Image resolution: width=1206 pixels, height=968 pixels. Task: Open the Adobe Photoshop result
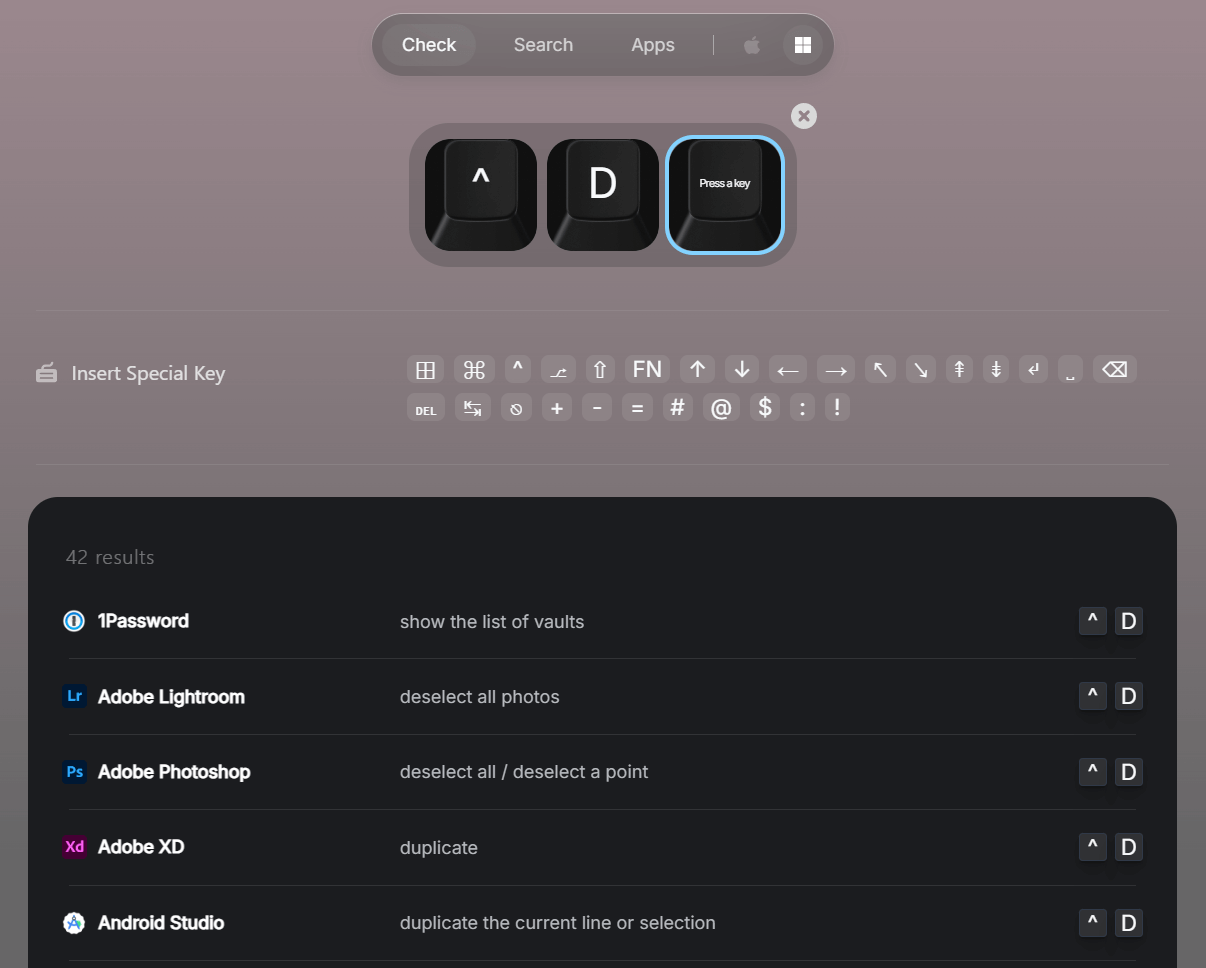click(603, 772)
